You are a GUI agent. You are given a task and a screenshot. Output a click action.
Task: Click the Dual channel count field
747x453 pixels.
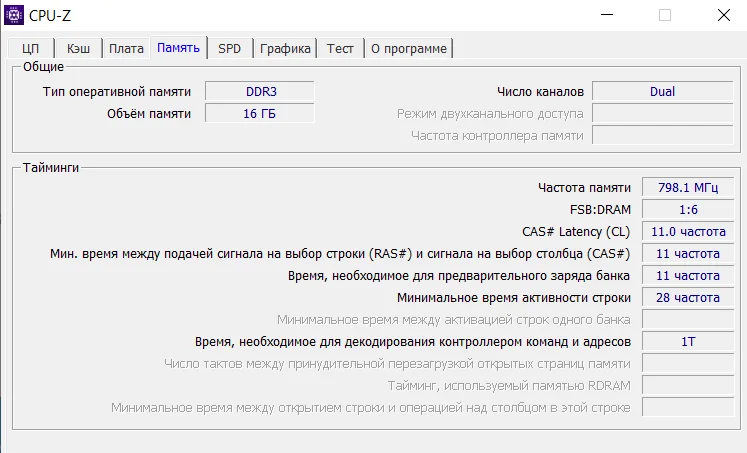point(663,91)
